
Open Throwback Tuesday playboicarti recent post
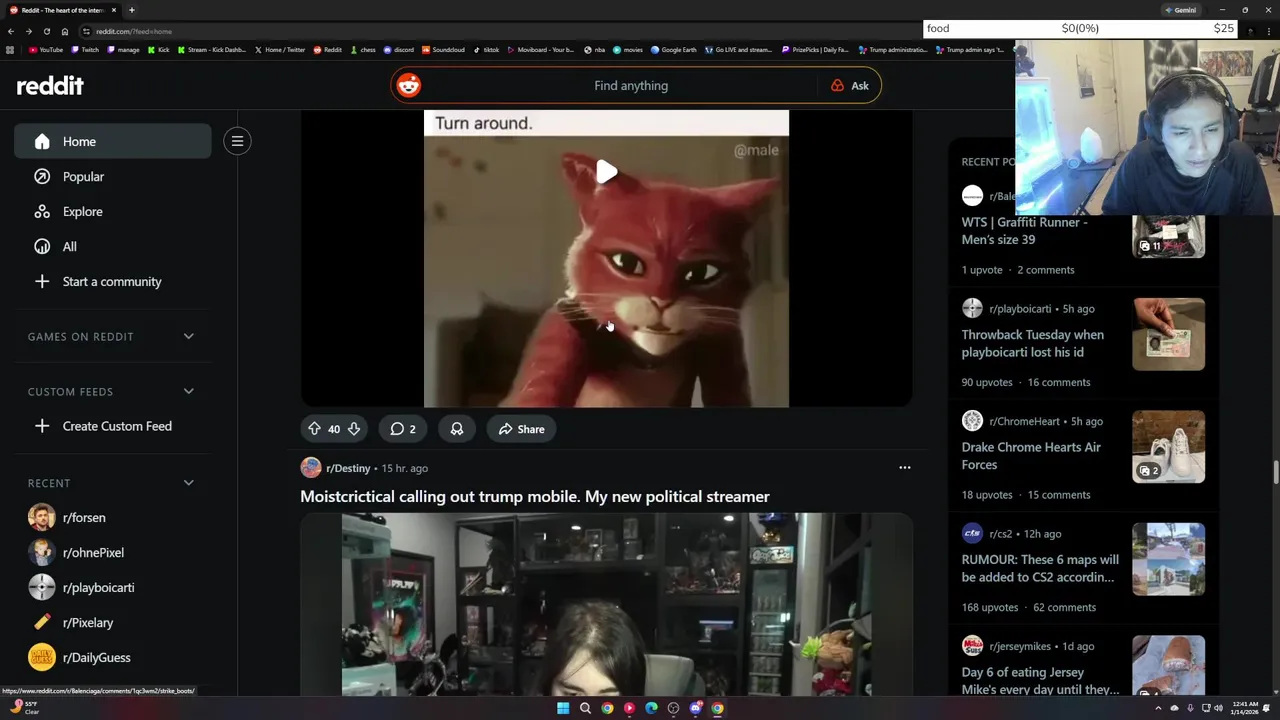click(x=1032, y=343)
